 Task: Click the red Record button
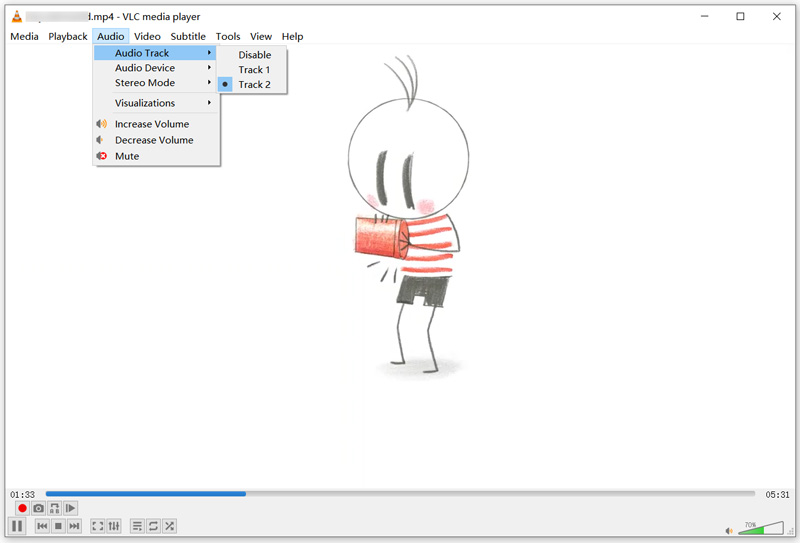(22, 508)
